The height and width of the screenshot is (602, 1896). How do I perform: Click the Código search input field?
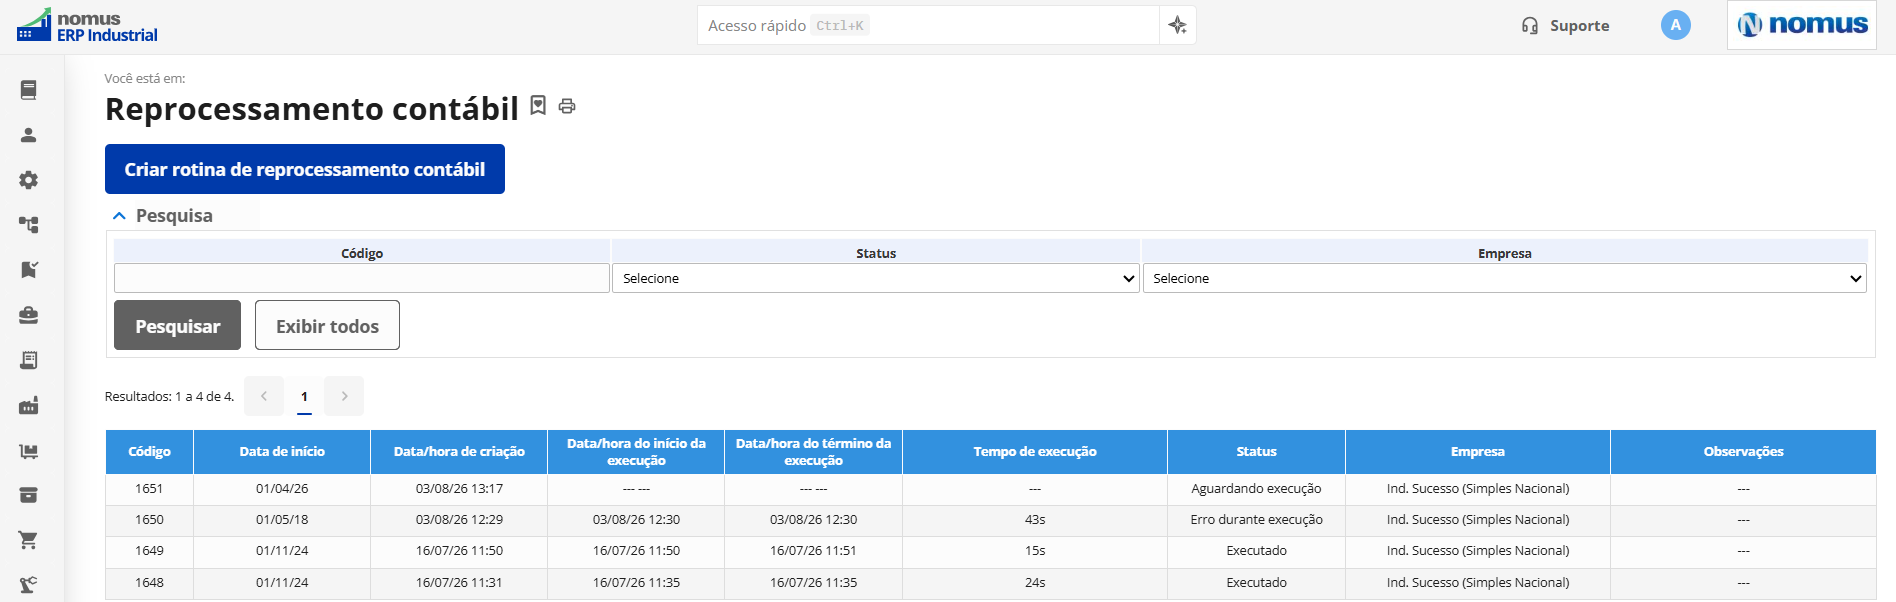[362, 278]
